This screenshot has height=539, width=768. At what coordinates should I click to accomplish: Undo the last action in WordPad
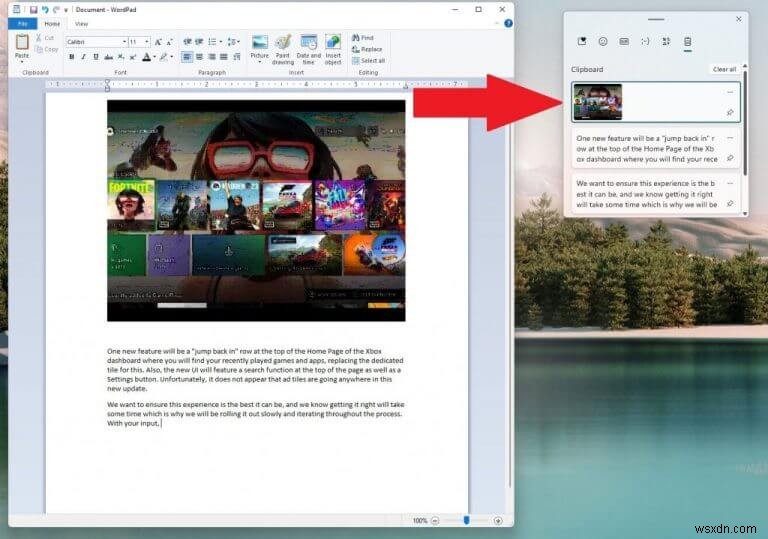pyautogui.click(x=45, y=9)
